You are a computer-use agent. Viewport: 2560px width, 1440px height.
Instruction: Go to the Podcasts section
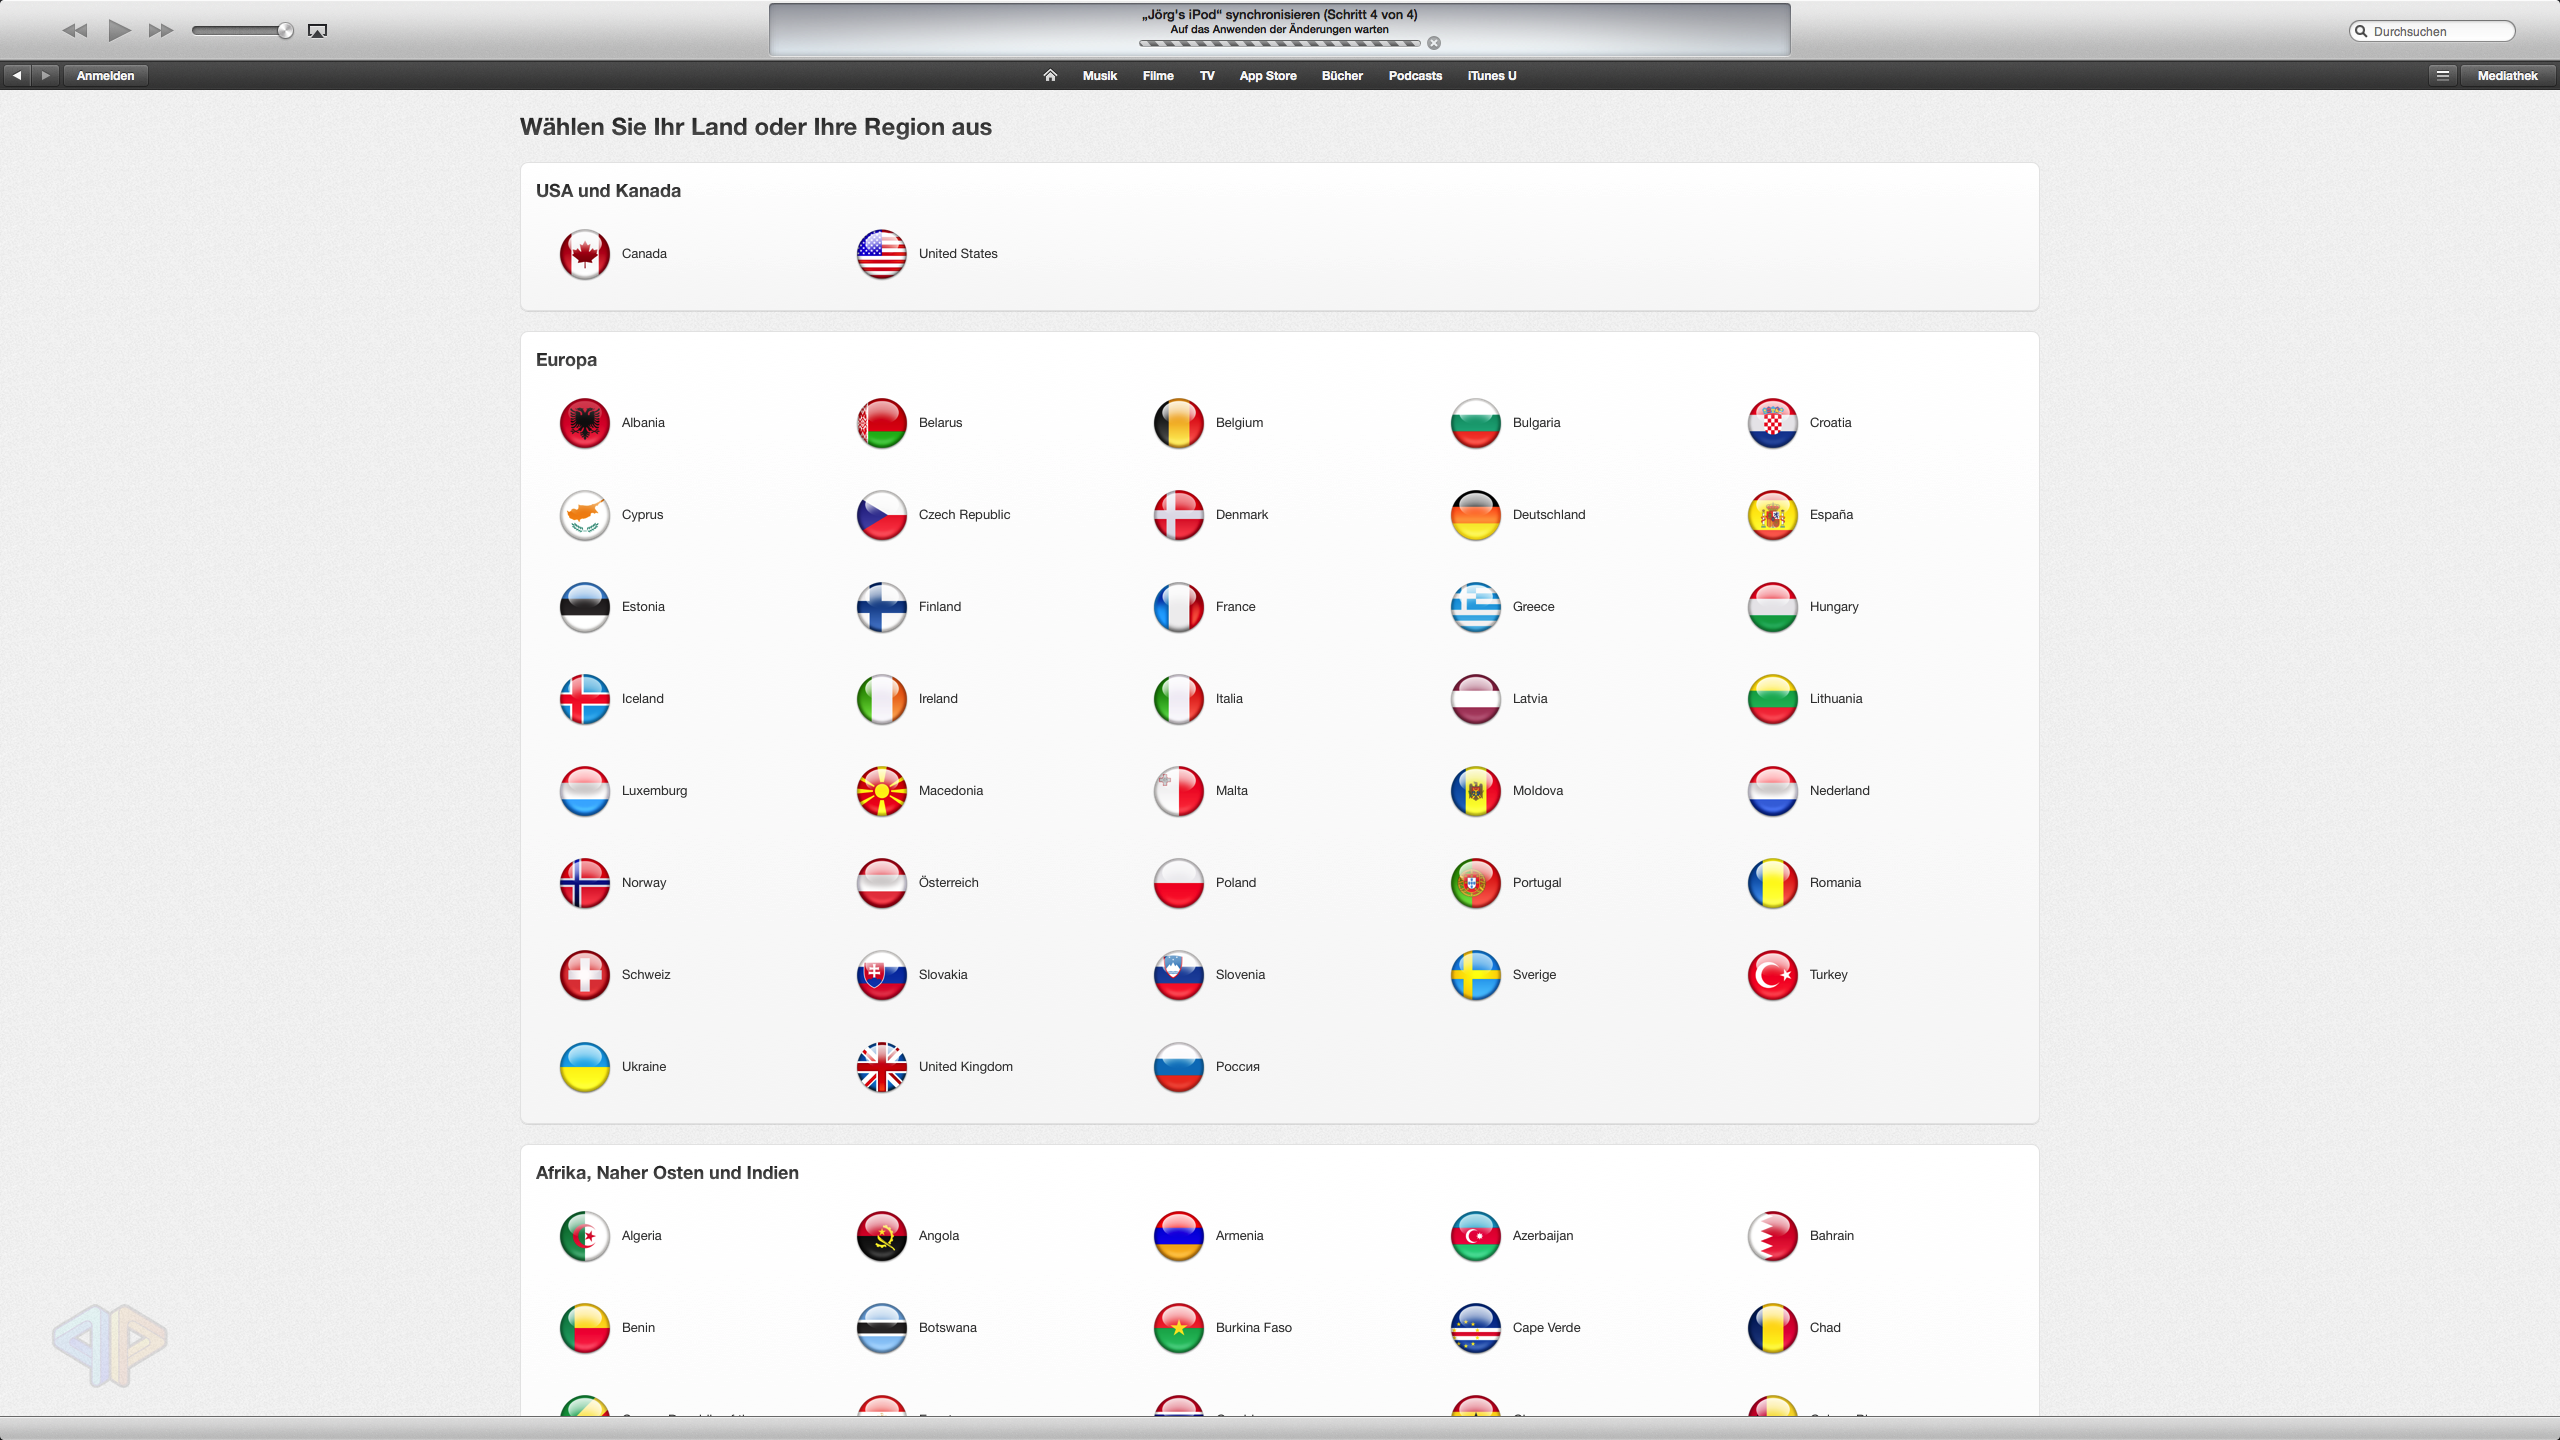(x=1414, y=75)
